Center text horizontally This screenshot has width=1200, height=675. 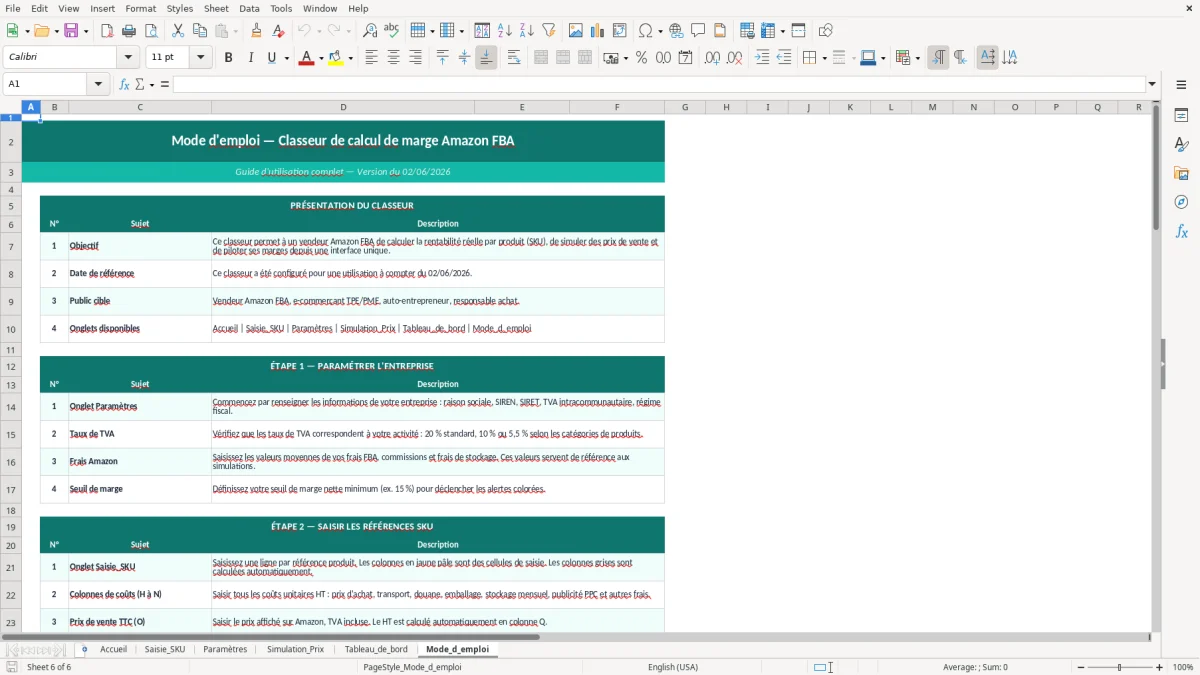[x=394, y=58]
